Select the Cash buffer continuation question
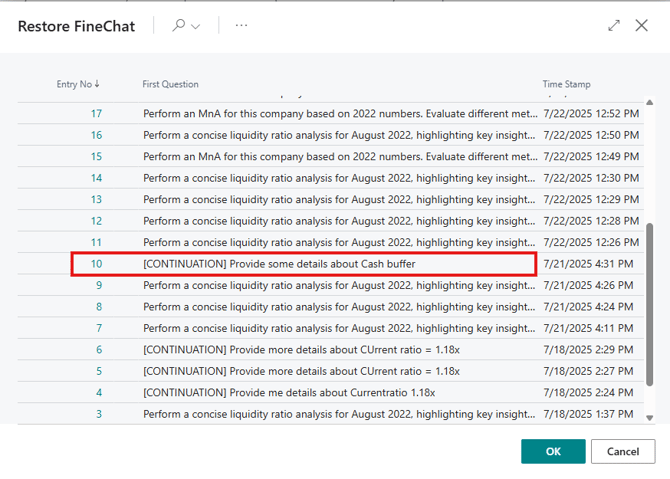This screenshot has width=670, height=479. (x=279, y=264)
